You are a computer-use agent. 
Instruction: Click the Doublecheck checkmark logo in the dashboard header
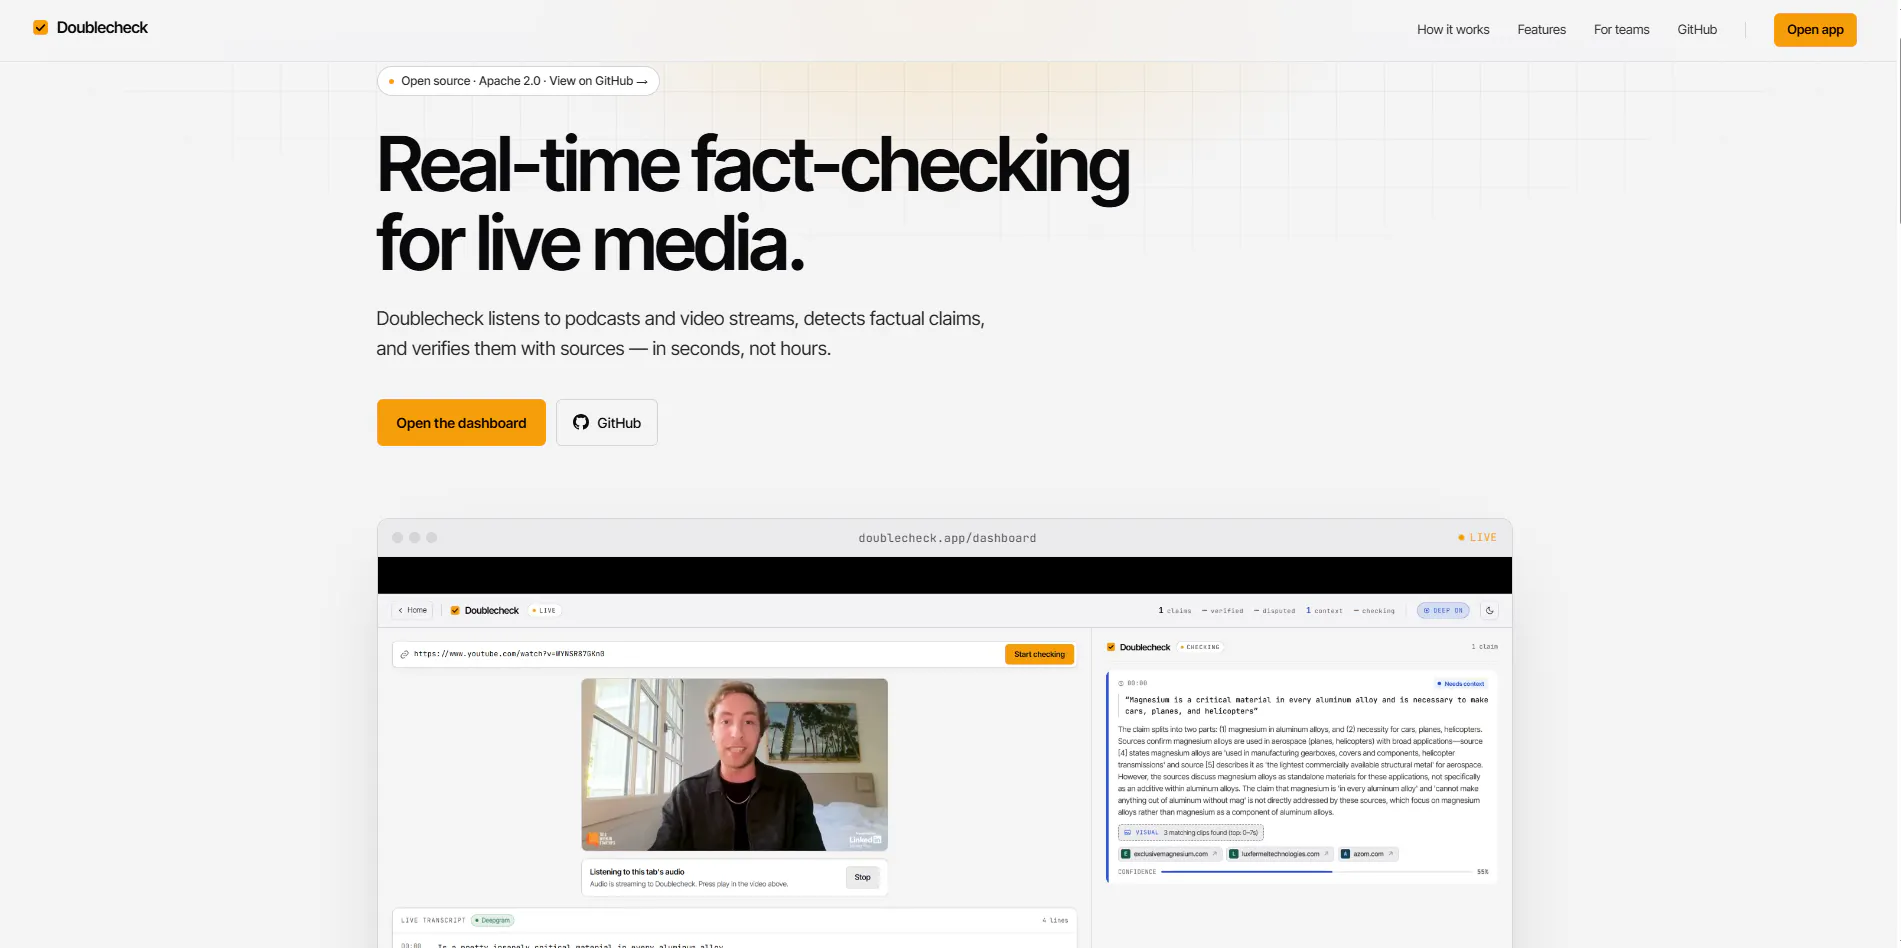pyautogui.click(x=485, y=610)
